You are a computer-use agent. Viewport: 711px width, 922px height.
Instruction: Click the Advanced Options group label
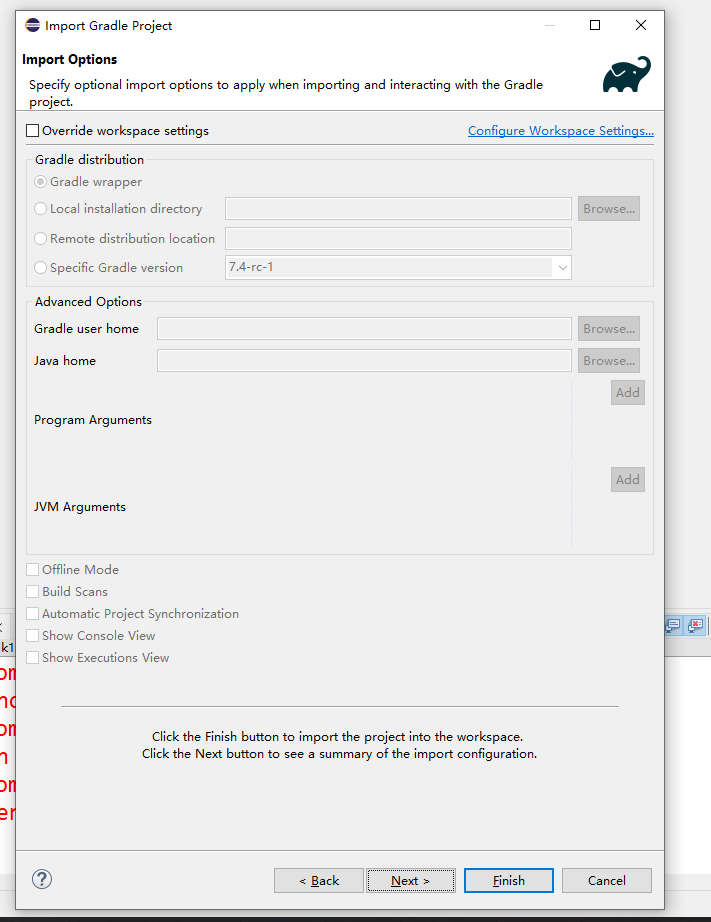pos(88,302)
